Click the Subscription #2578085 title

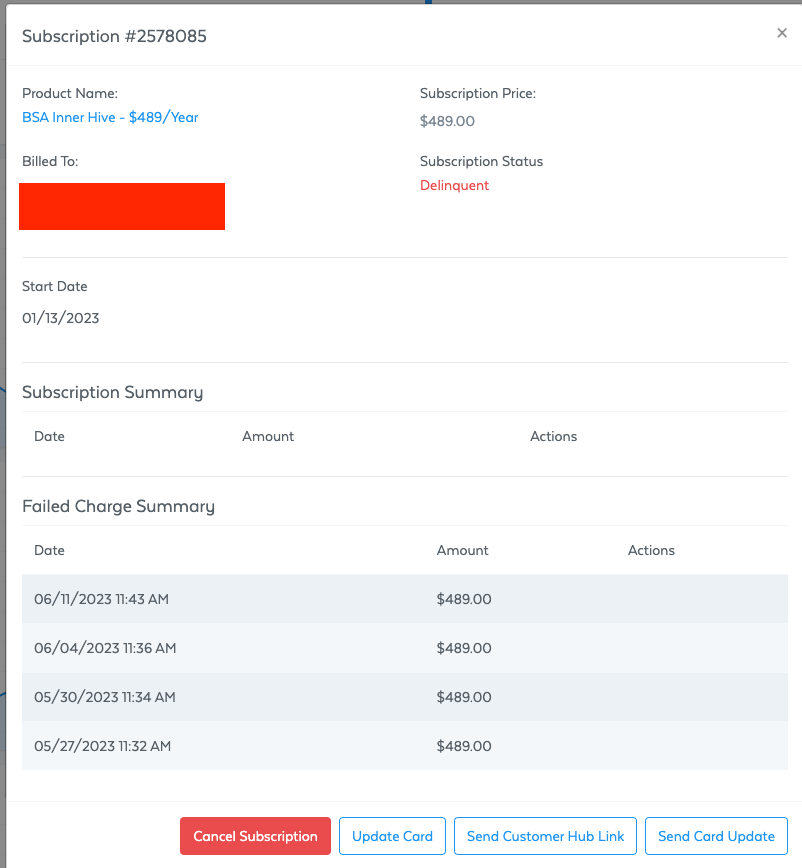click(114, 36)
